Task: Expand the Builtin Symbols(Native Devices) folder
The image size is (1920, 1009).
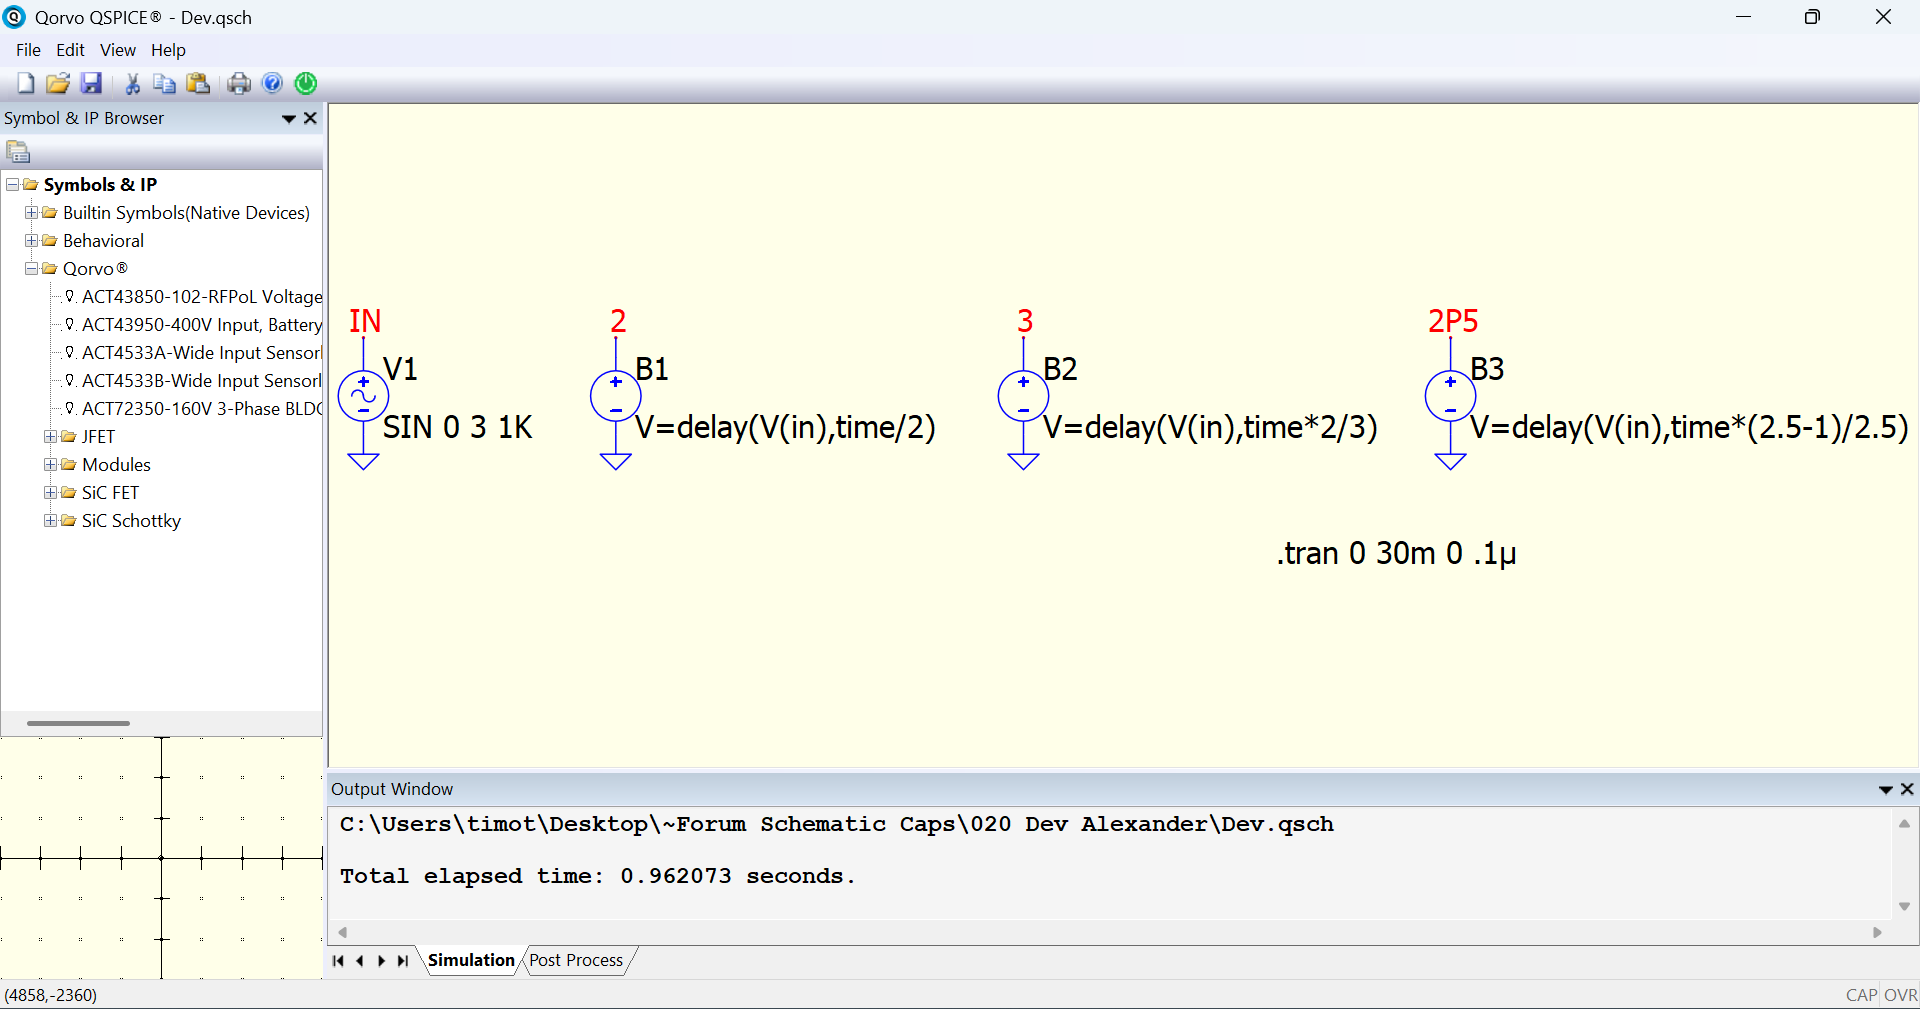Action: tap(31, 213)
